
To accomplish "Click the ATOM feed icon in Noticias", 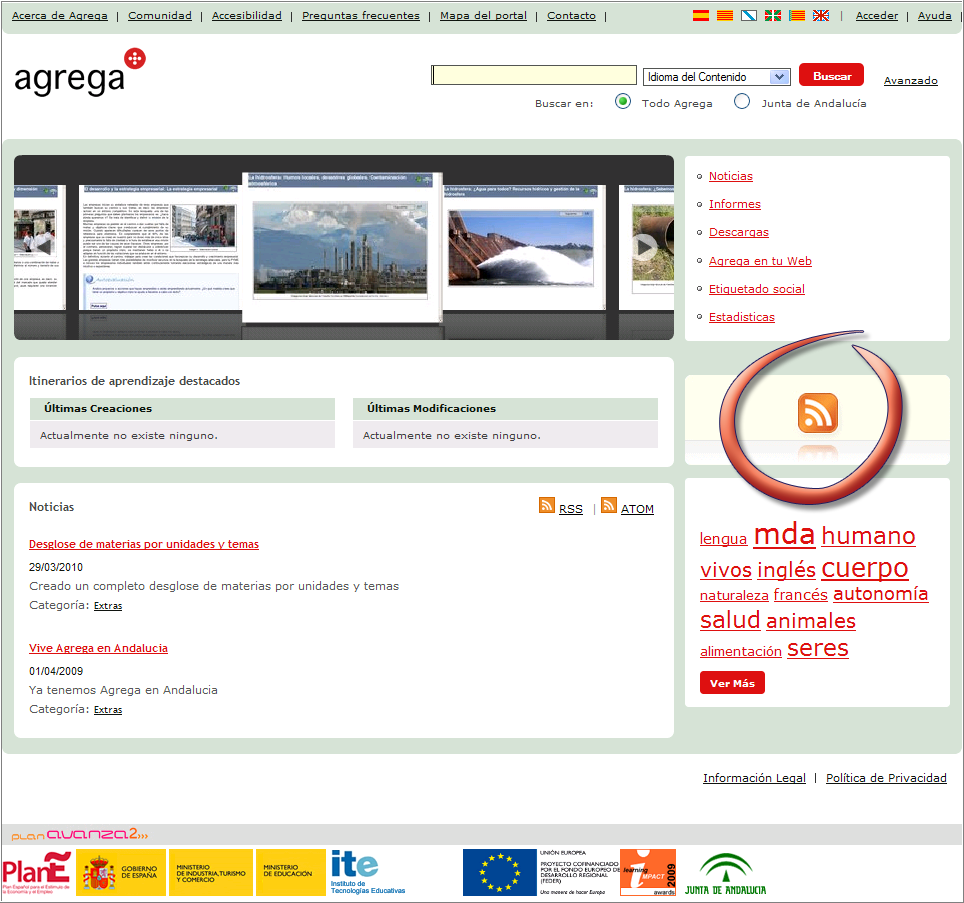I will (609, 505).
